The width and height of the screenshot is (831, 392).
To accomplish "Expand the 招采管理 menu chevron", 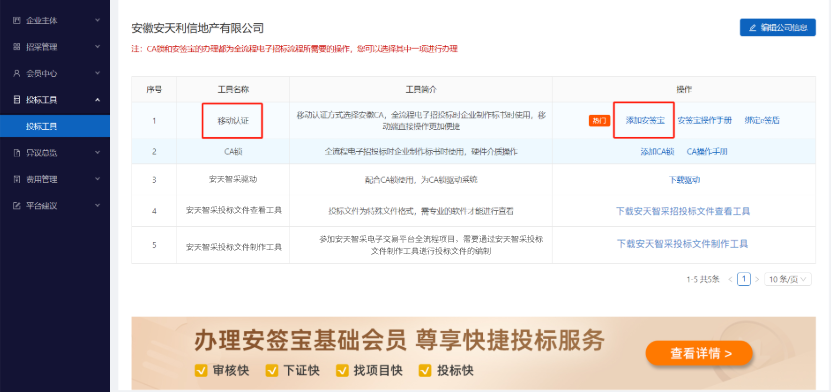I will 98,47.
